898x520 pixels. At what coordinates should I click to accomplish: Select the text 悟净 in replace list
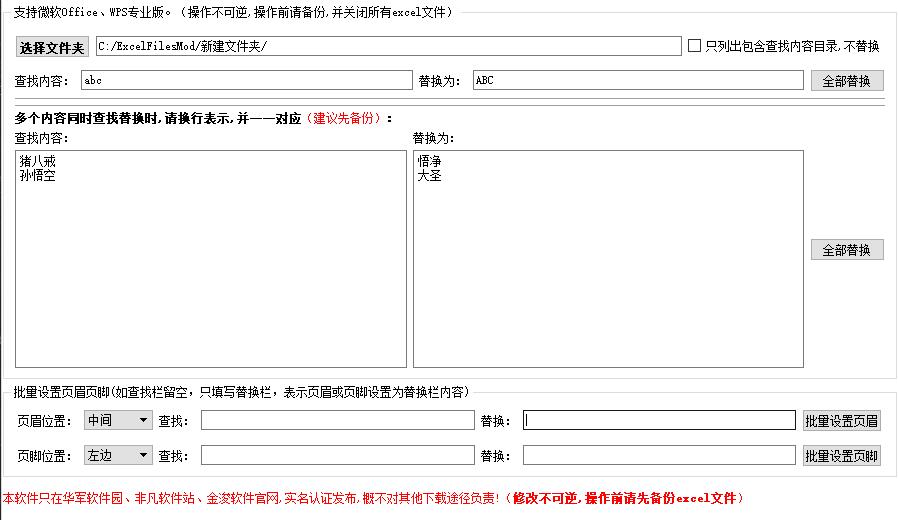pyautogui.click(x=429, y=161)
